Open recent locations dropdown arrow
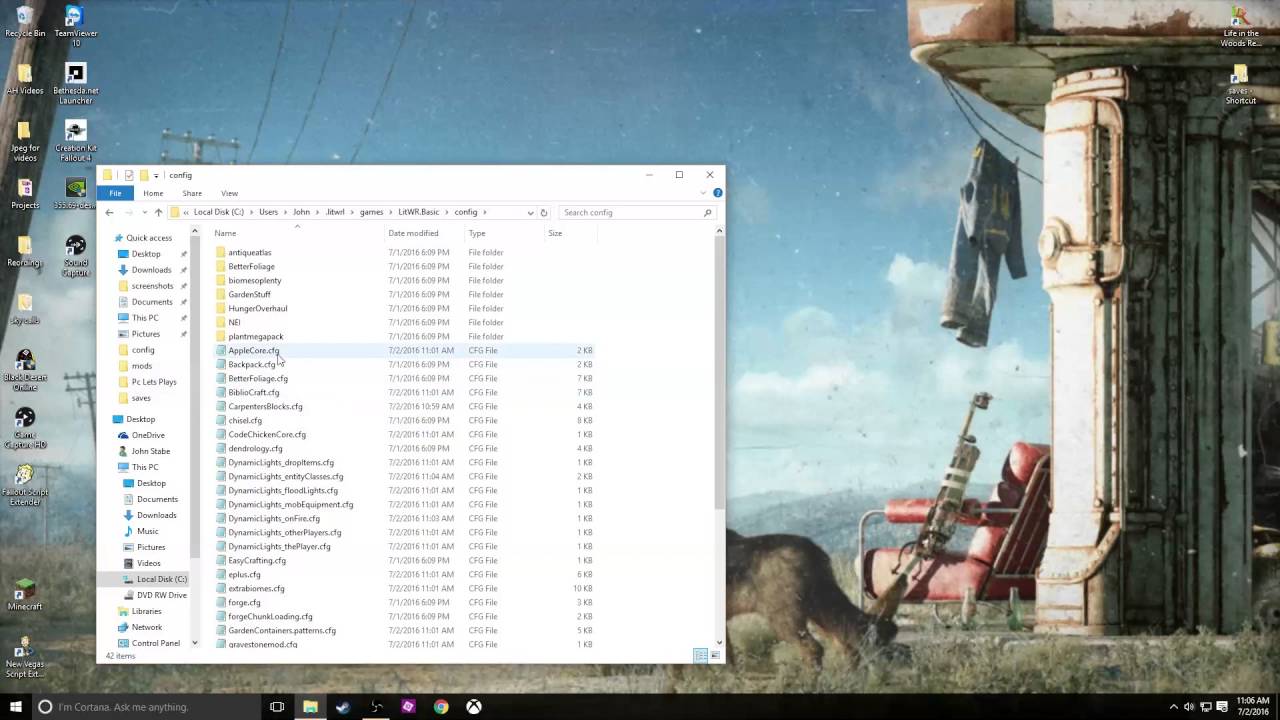Viewport: 1280px width, 720px height. coord(145,212)
